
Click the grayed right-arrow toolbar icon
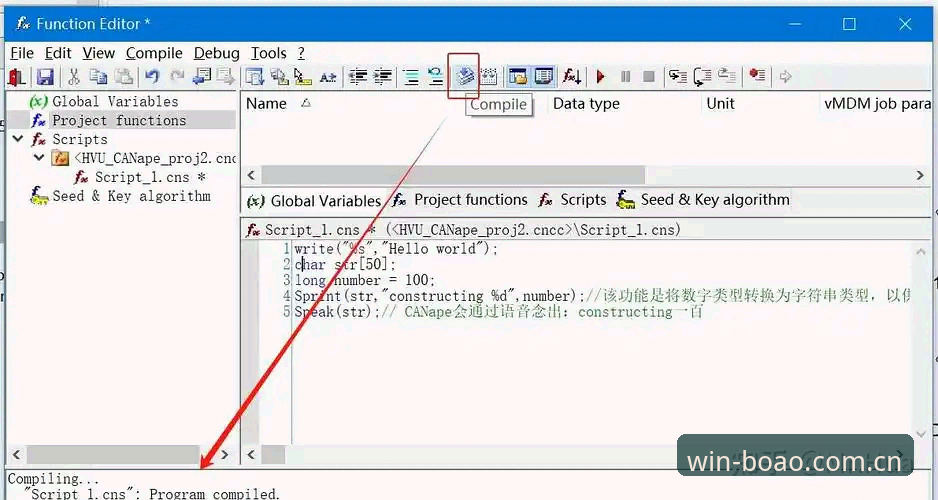(x=785, y=77)
